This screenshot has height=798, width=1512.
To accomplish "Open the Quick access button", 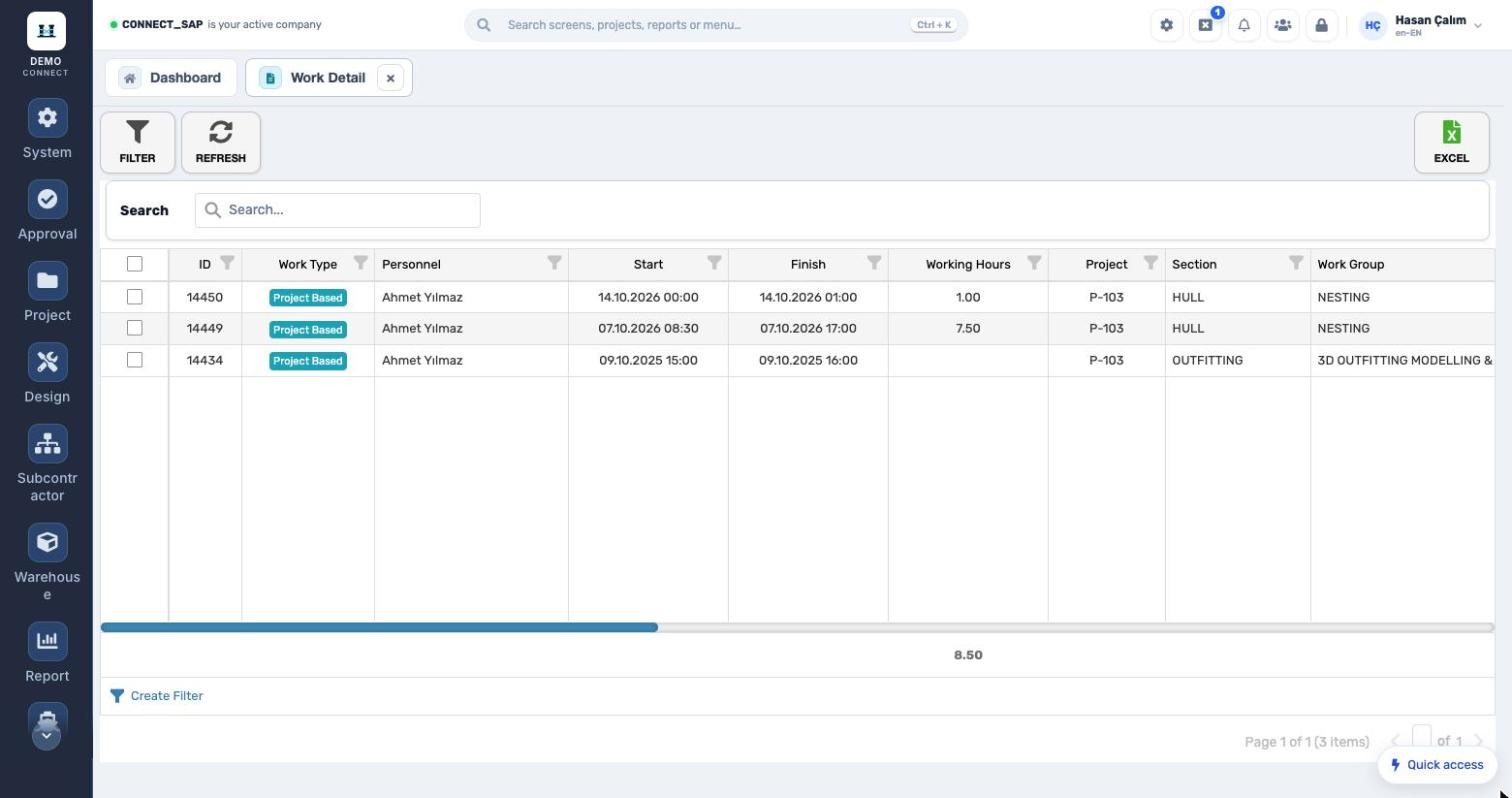I will click(1437, 765).
